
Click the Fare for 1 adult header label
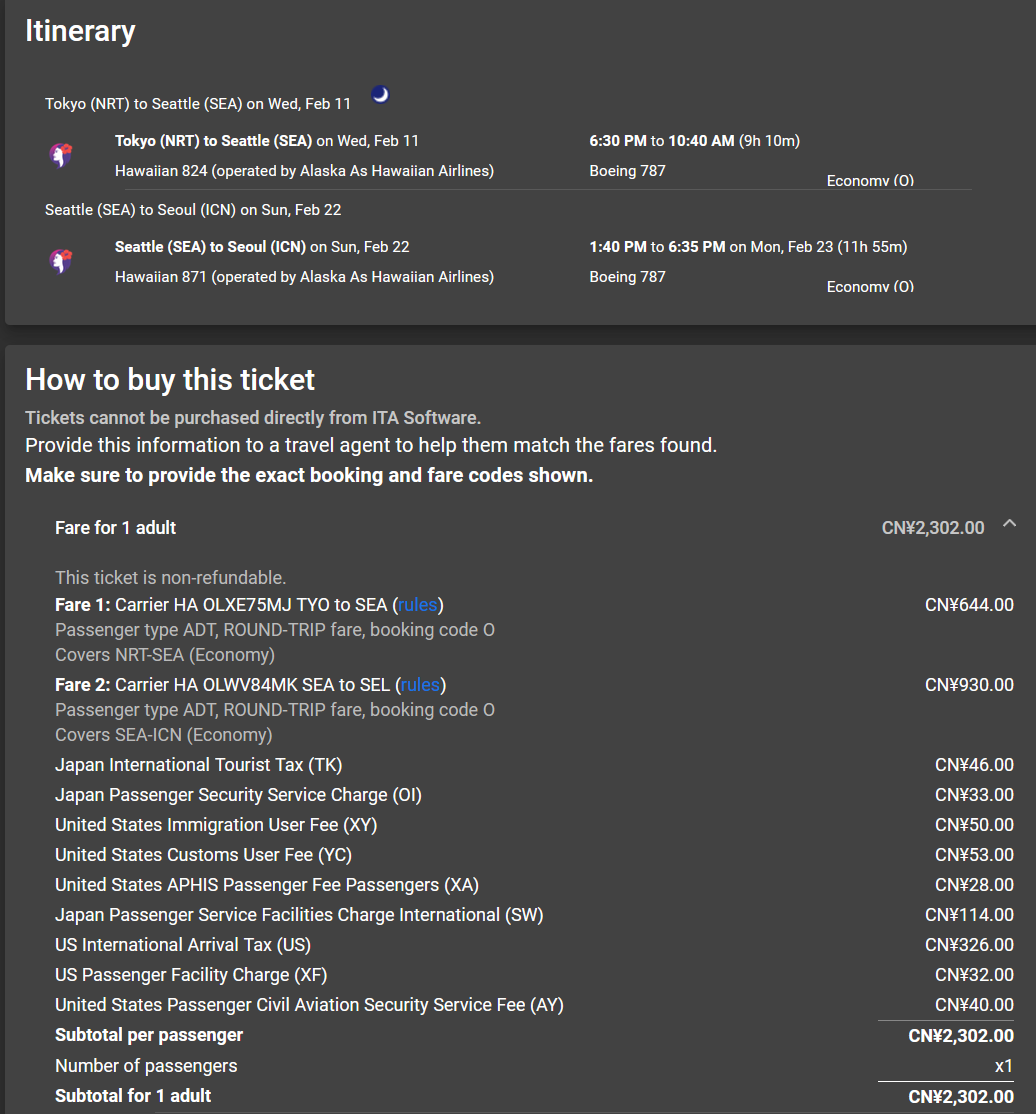pyautogui.click(x=115, y=528)
